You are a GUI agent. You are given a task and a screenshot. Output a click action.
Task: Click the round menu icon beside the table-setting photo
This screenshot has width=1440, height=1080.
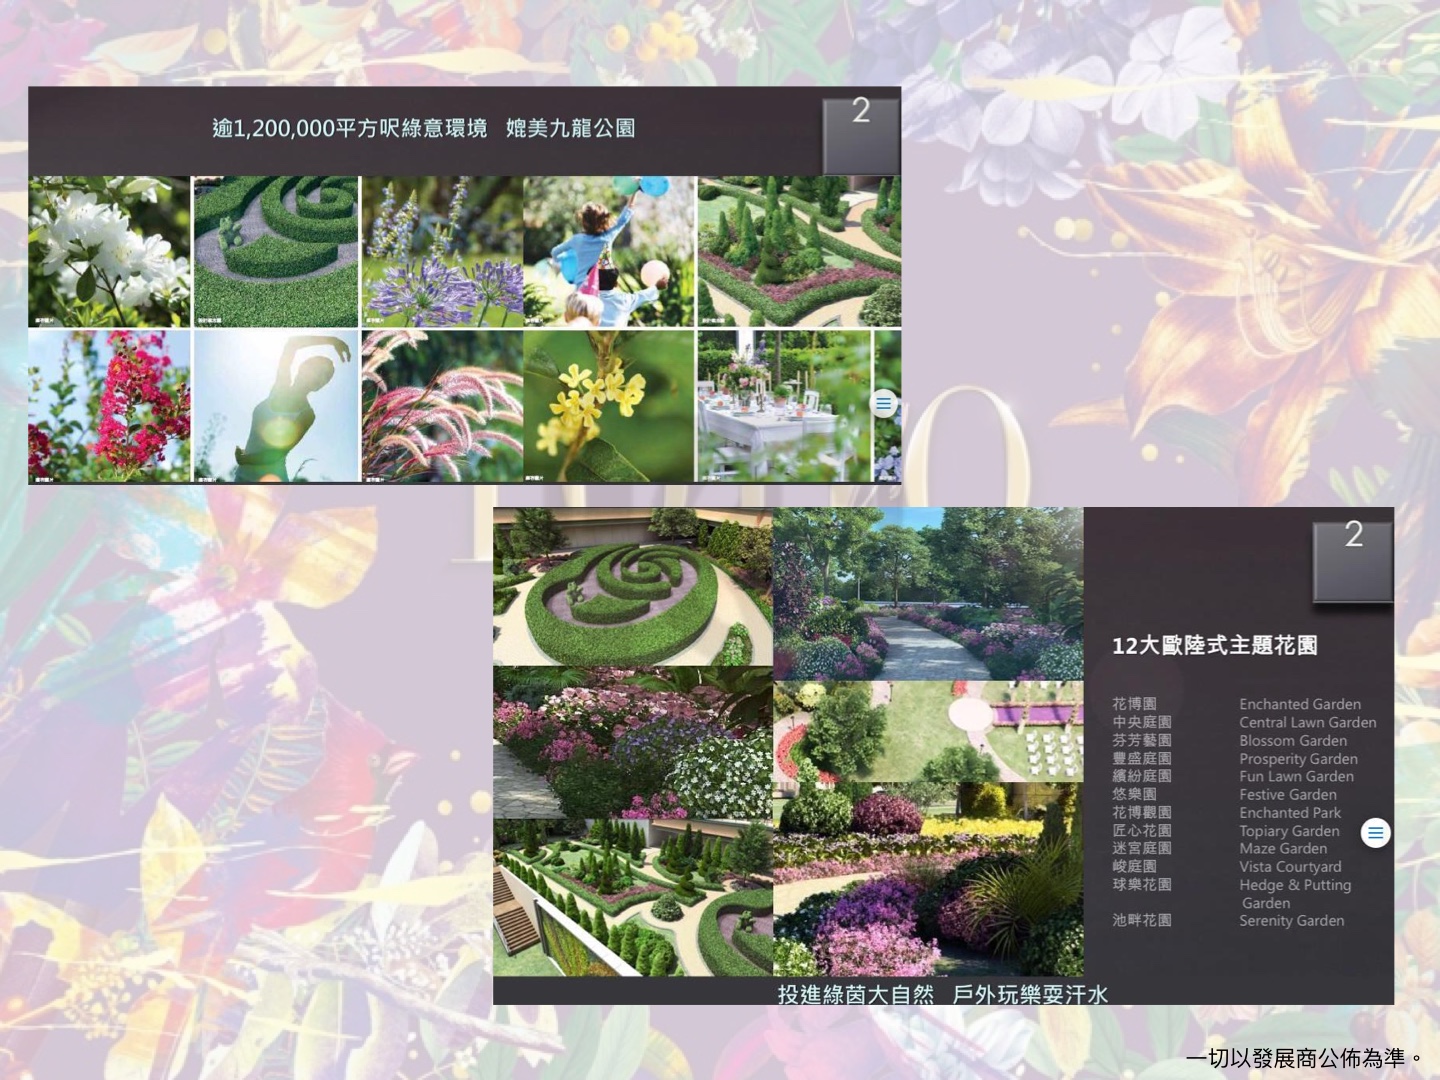883,404
